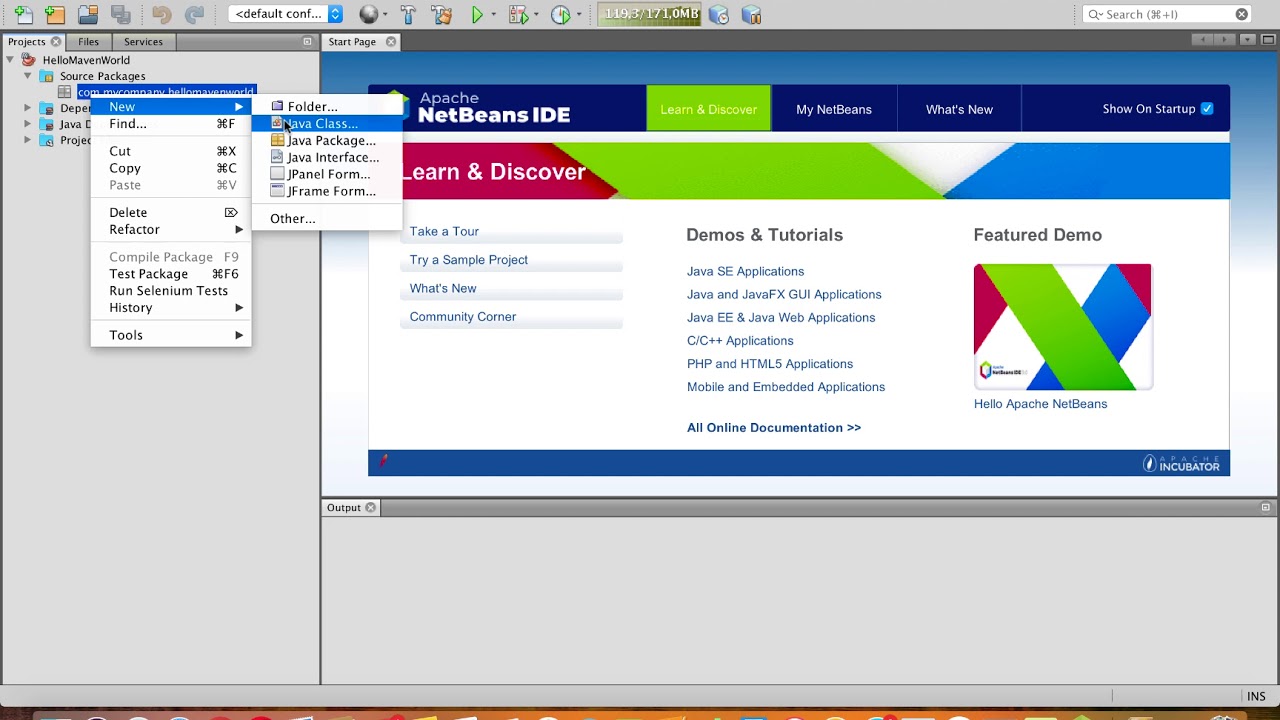Click the Redo arrow in the toolbar
The height and width of the screenshot is (720, 1280).
[194, 14]
